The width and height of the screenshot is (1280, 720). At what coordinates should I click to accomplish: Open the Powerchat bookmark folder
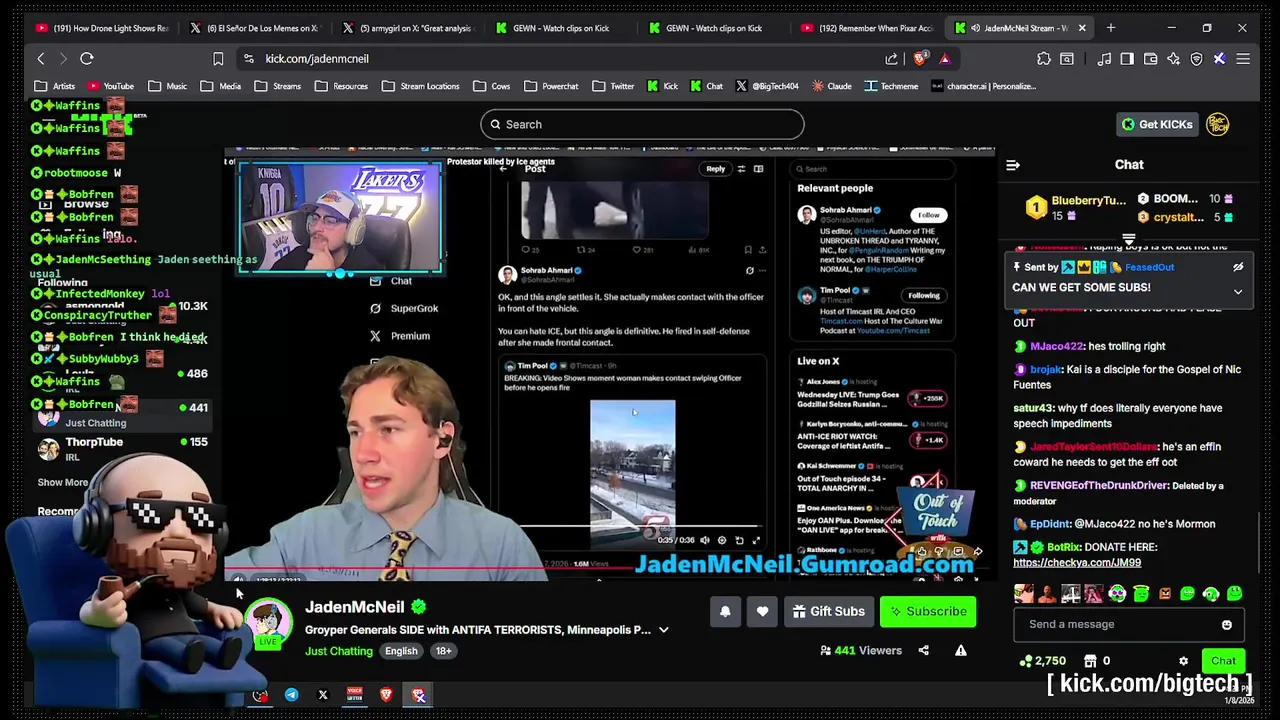coord(551,86)
